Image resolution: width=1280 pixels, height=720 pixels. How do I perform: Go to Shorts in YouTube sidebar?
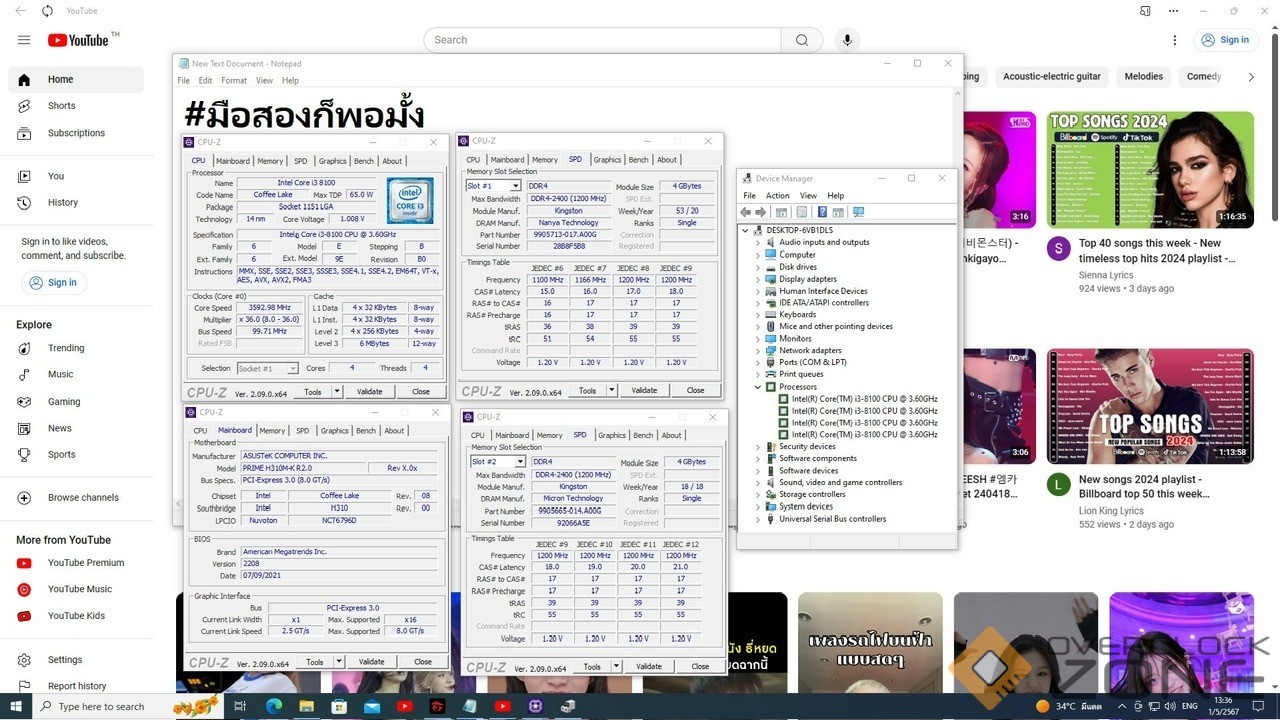pos(61,106)
